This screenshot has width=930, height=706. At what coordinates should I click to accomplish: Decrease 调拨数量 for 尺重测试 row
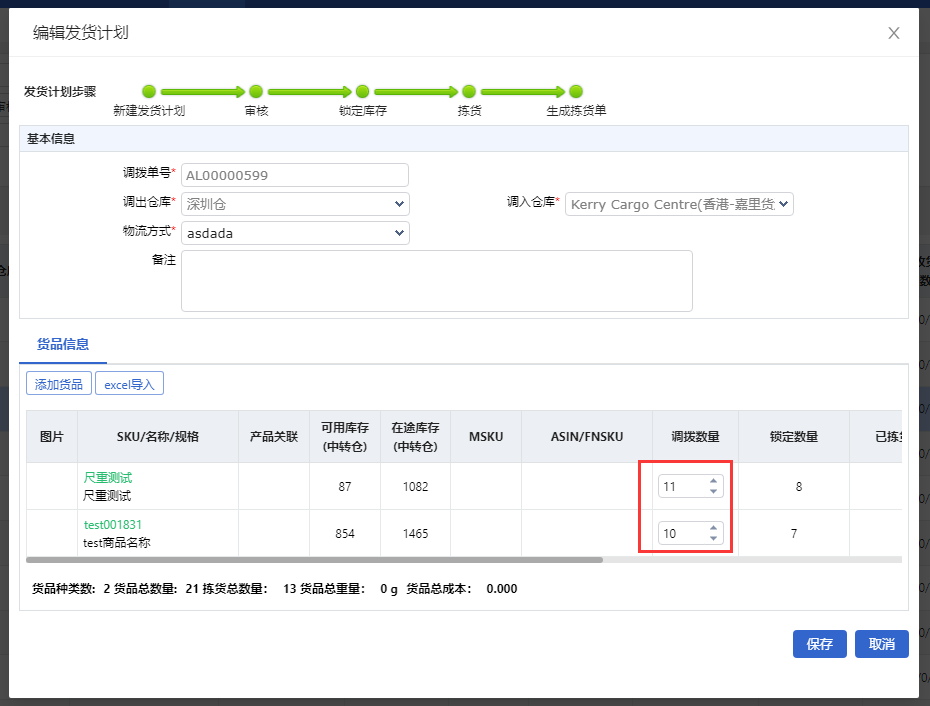[713, 492]
